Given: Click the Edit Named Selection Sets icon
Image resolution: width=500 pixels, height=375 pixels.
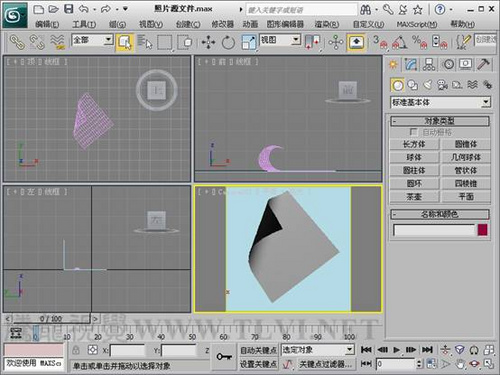Looking at the screenshot, I should (x=463, y=42).
